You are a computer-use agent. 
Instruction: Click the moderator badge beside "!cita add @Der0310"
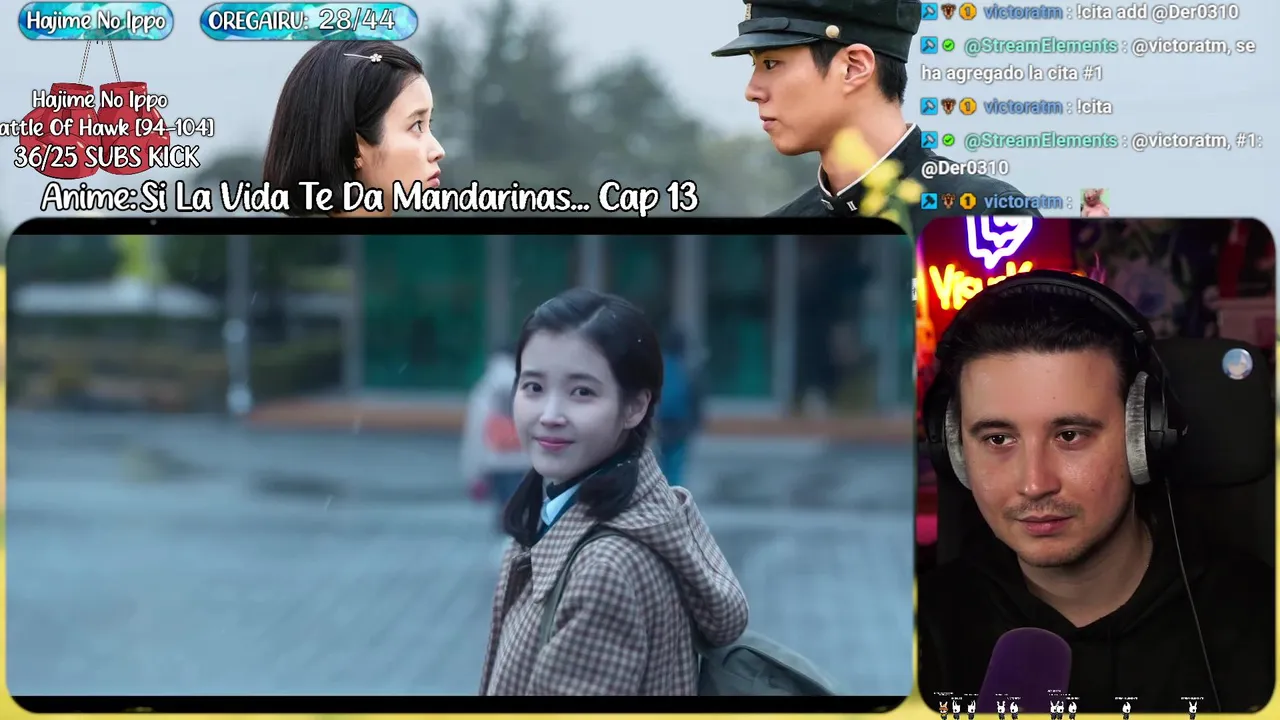(x=929, y=12)
